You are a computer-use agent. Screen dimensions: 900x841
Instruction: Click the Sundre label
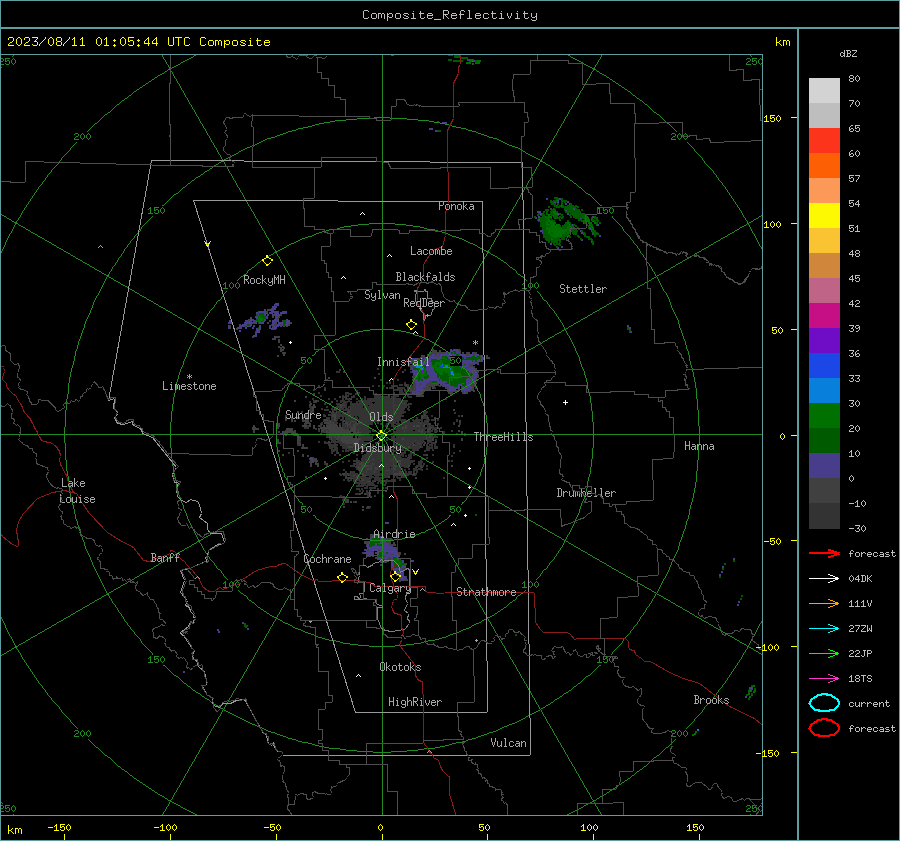click(303, 414)
